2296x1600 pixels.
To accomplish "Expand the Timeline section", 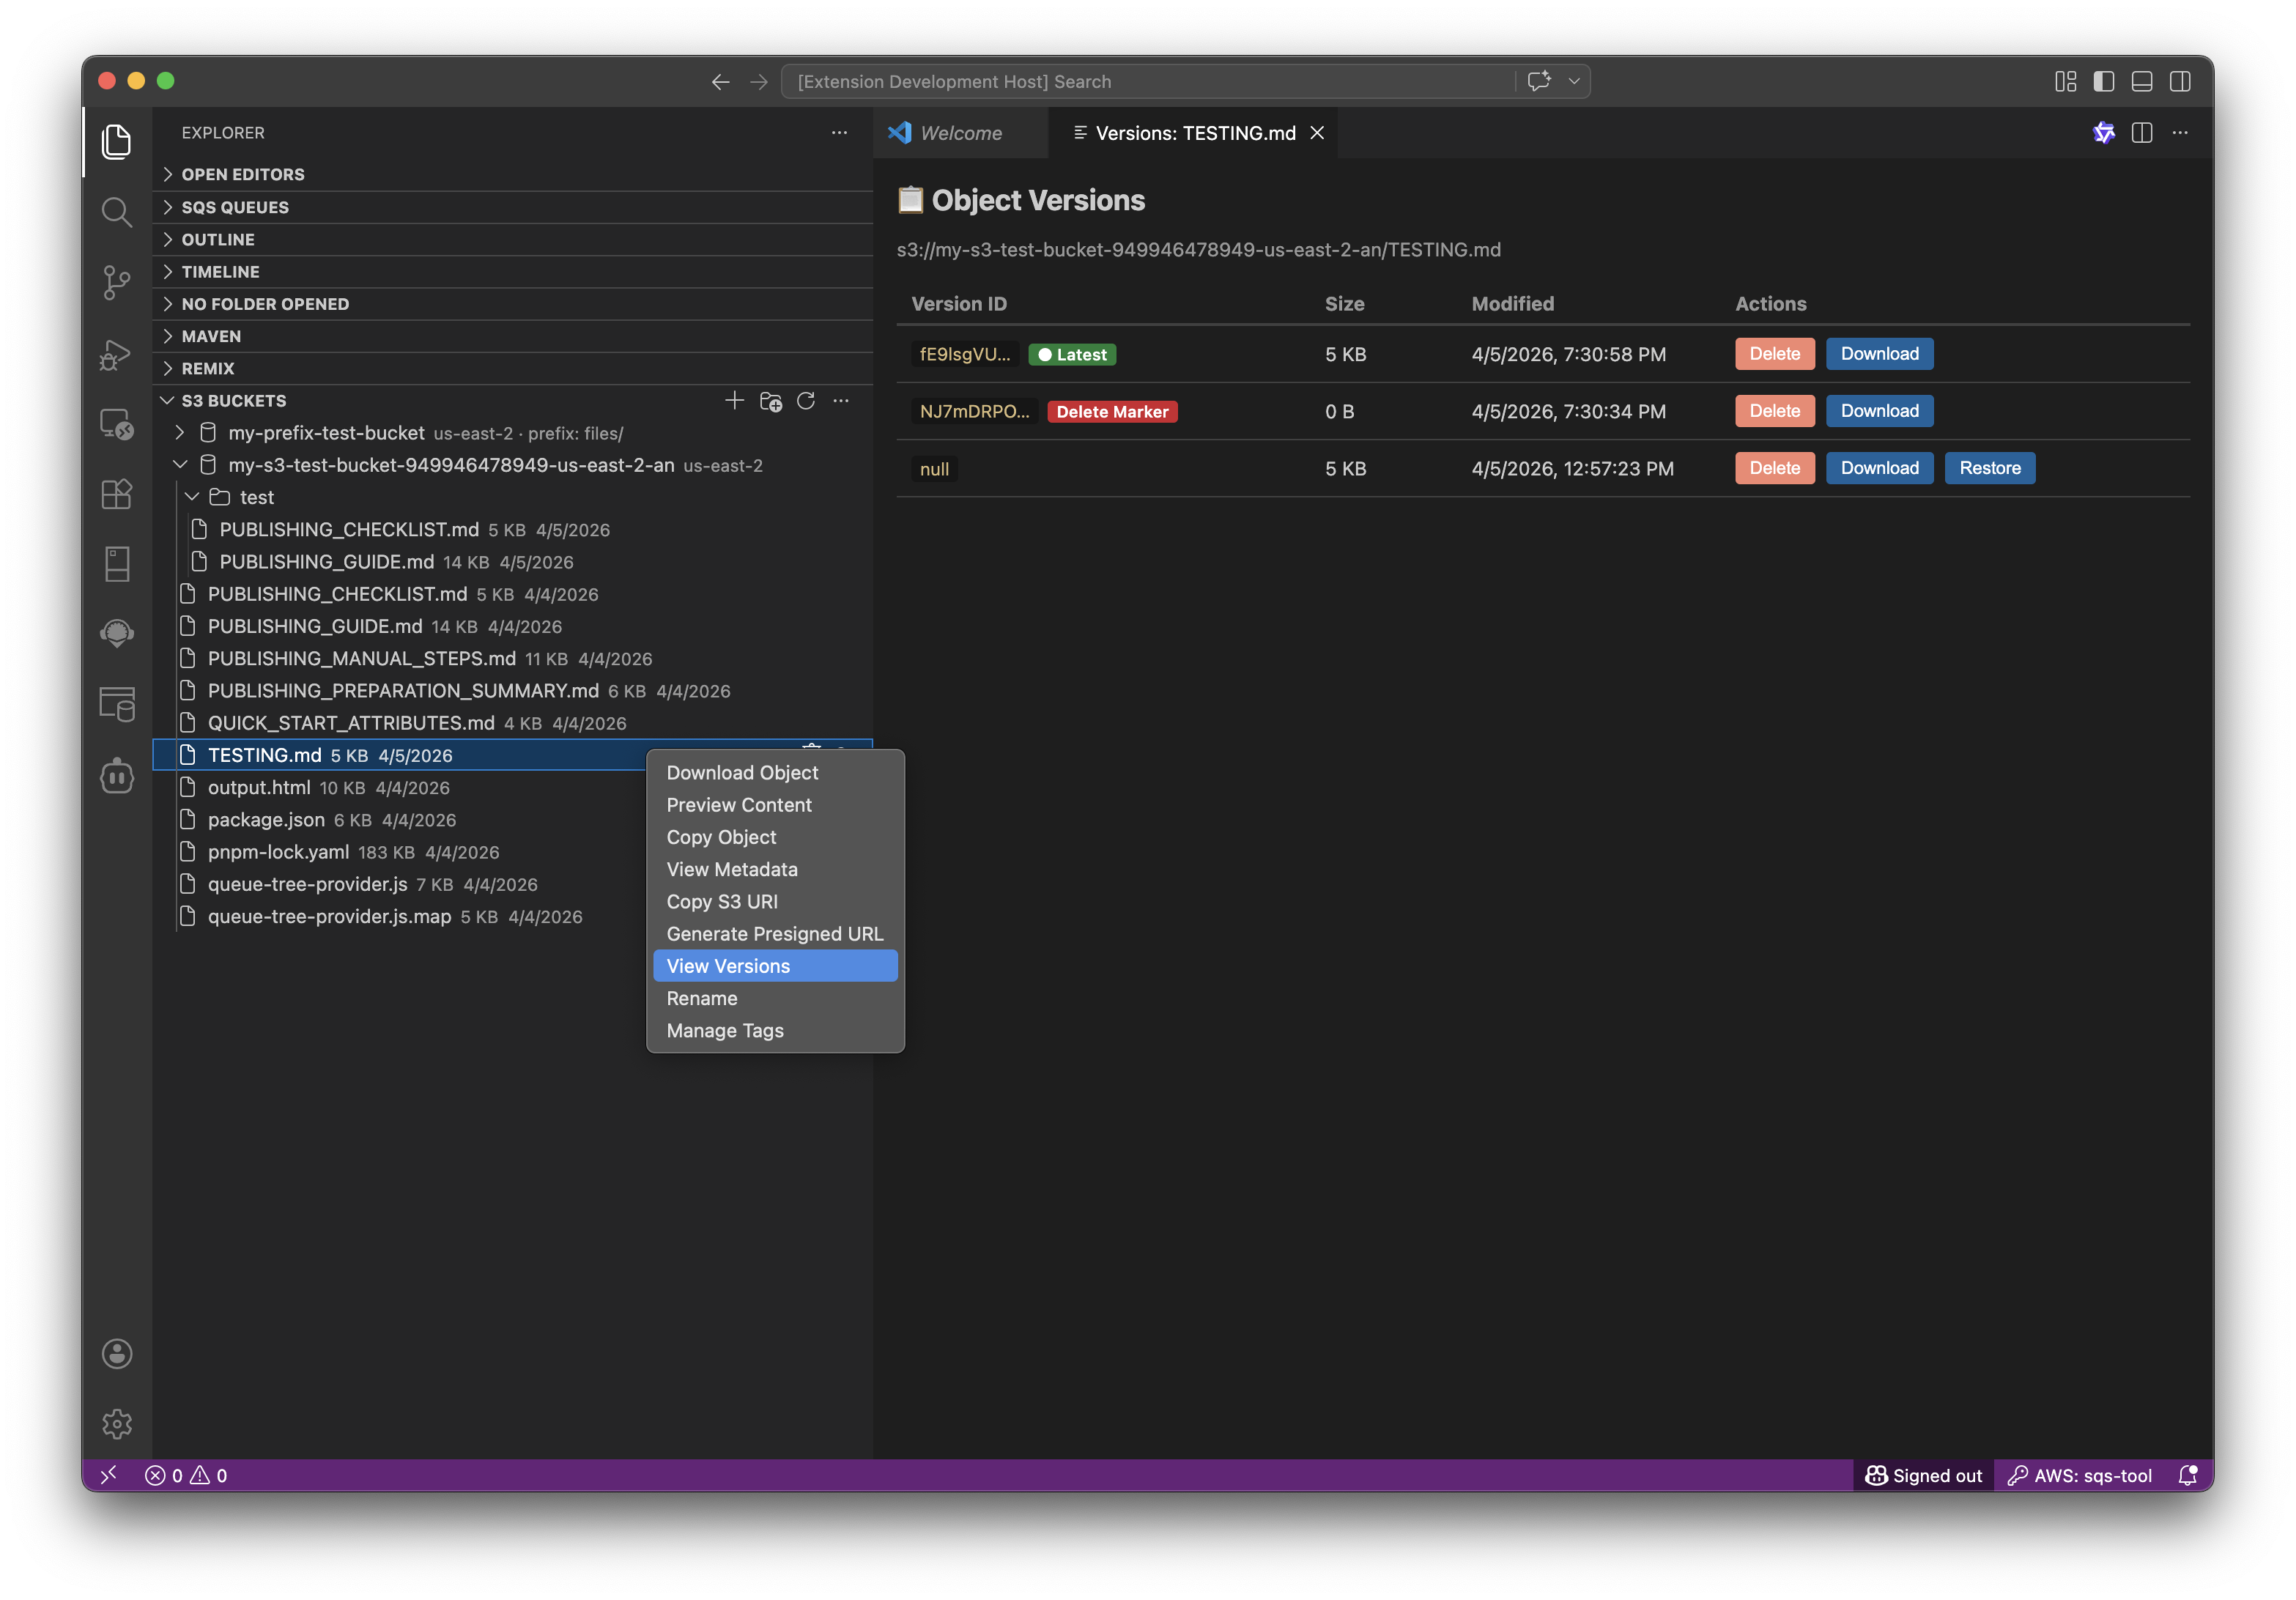I will click(x=513, y=271).
